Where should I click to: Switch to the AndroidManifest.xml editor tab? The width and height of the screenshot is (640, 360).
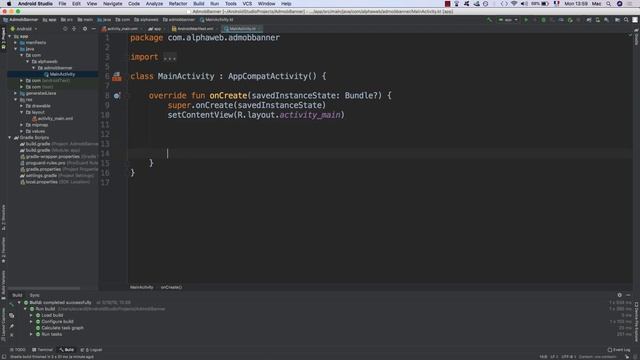[x=193, y=29]
